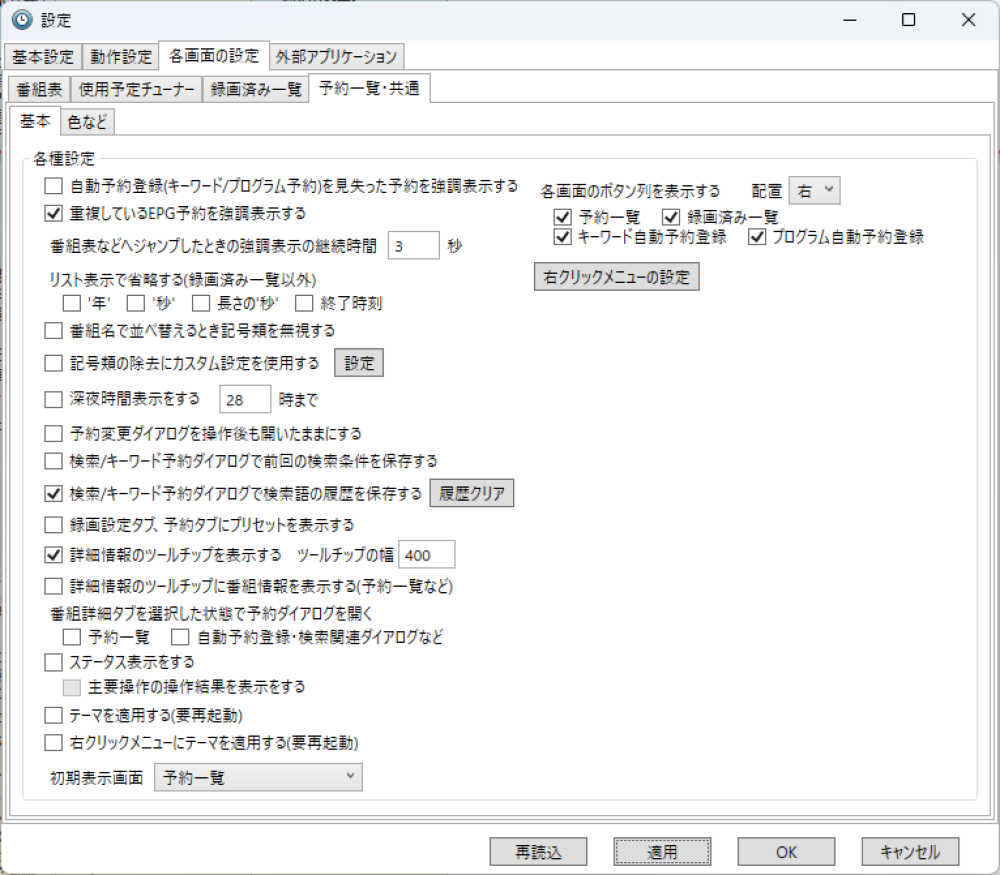Maximize the 設定 window
Viewport: 1000px width, 875px height.
[909, 20]
